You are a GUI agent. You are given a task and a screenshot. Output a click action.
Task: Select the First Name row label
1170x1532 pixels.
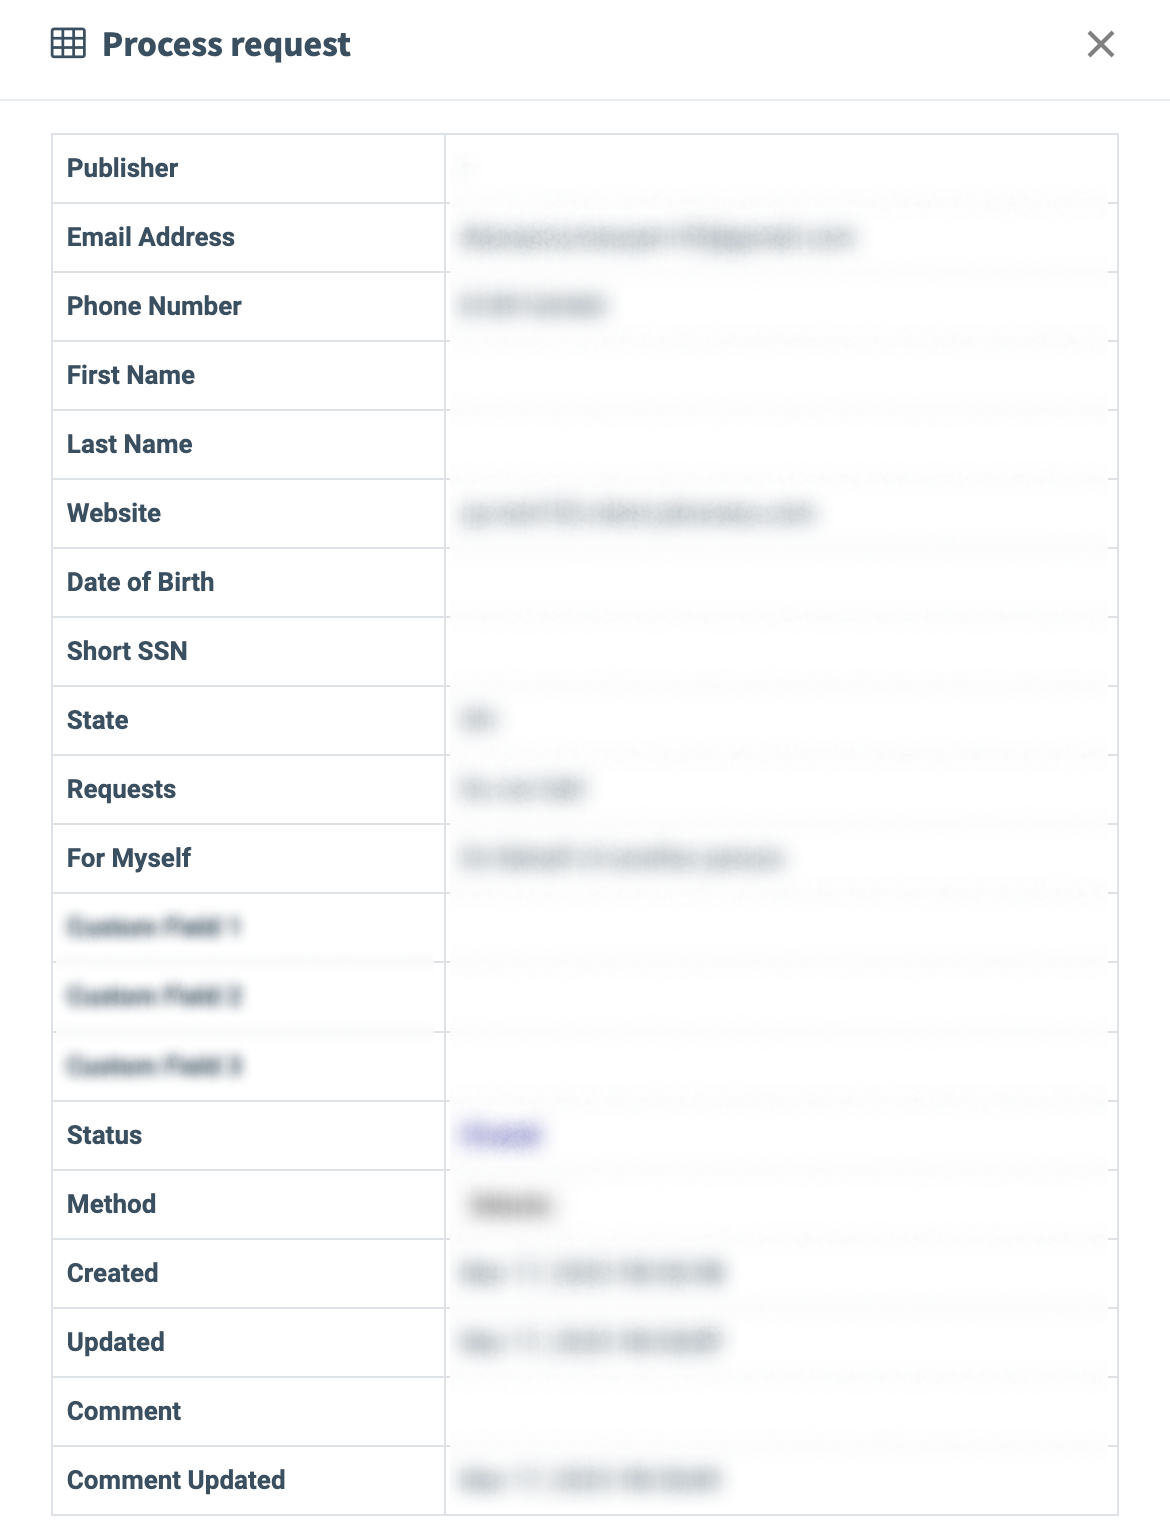131,375
